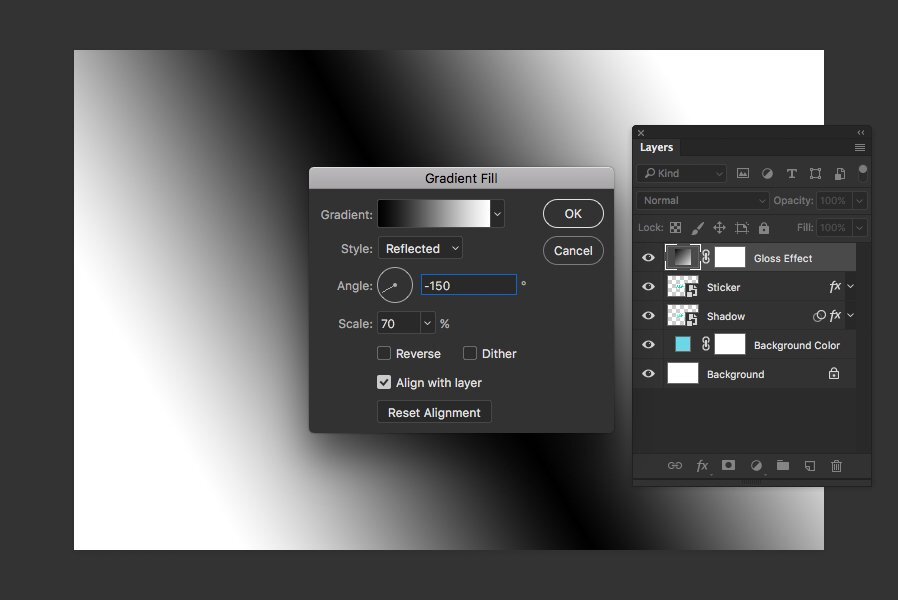898x600 pixels.
Task: Click Cancel in Gradient Fill dialog
Action: click(x=573, y=251)
